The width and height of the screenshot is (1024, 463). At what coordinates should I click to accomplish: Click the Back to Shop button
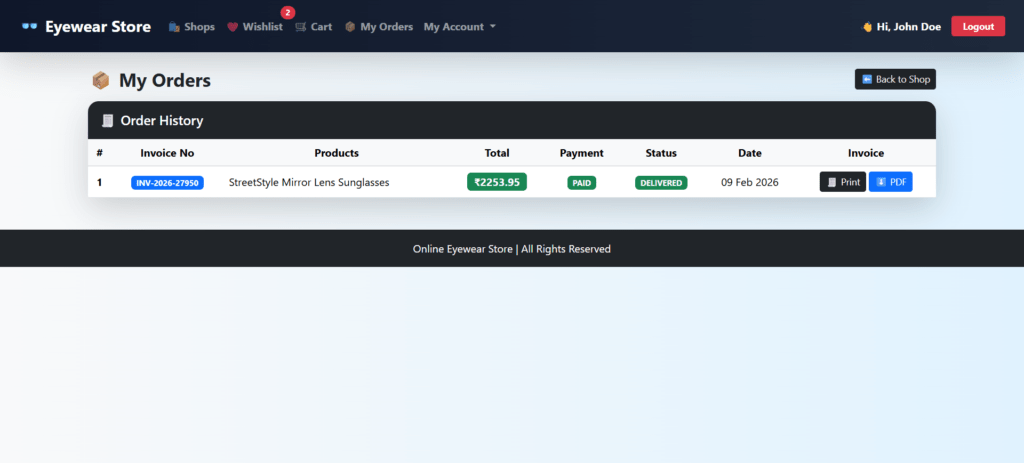point(895,79)
